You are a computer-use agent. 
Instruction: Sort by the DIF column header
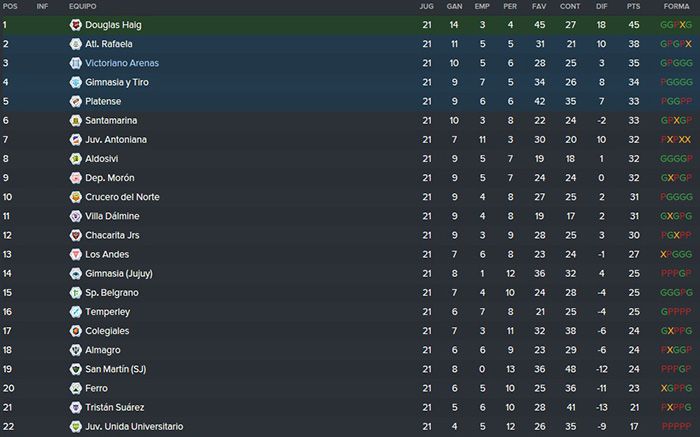(601, 6)
